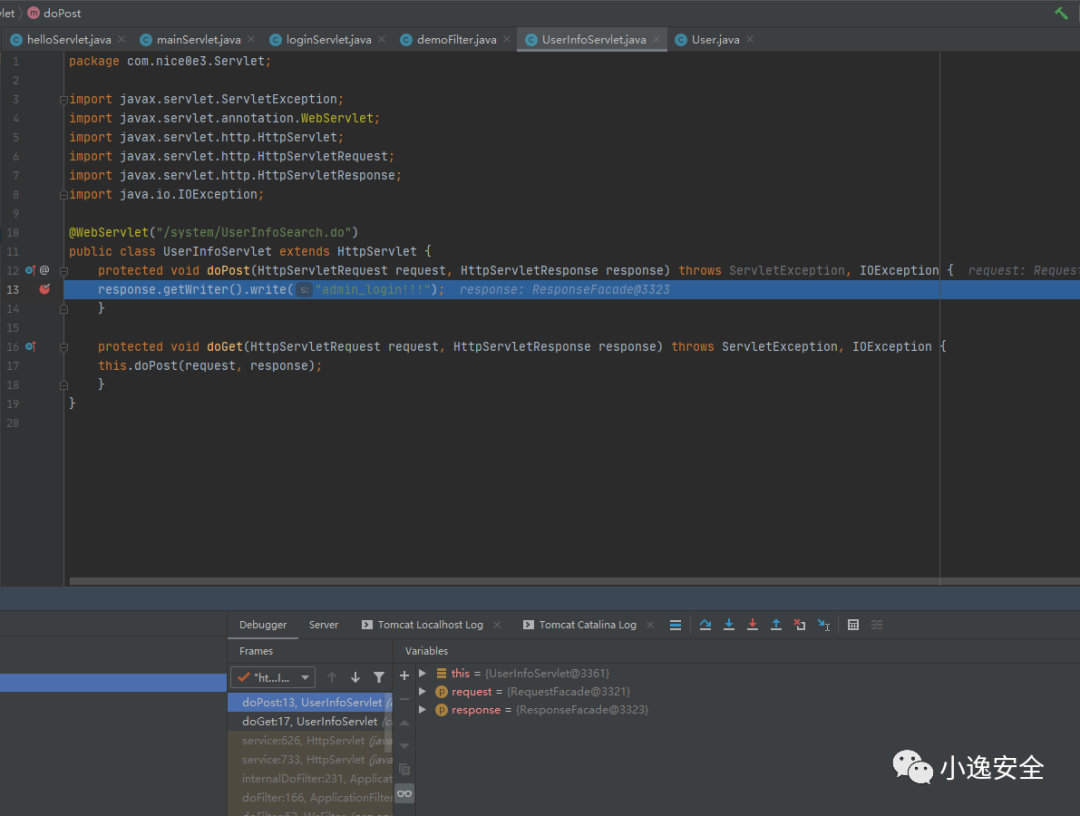Switch to the loginServlet.java tab
Screen dimensions: 1080x816
click(328, 39)
